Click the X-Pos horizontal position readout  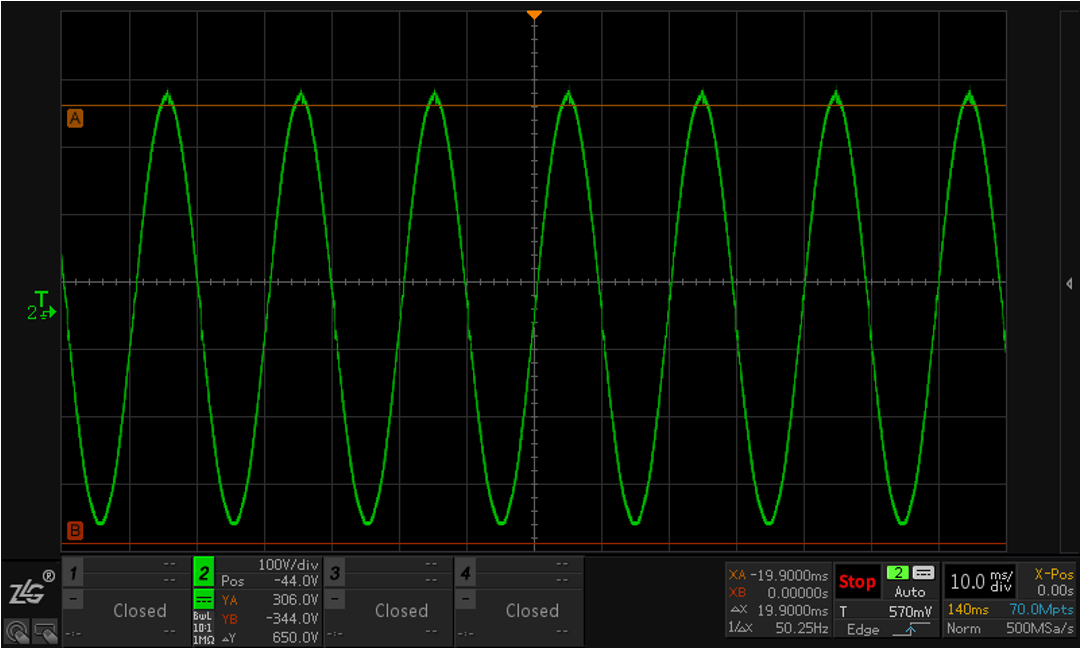1052,582
